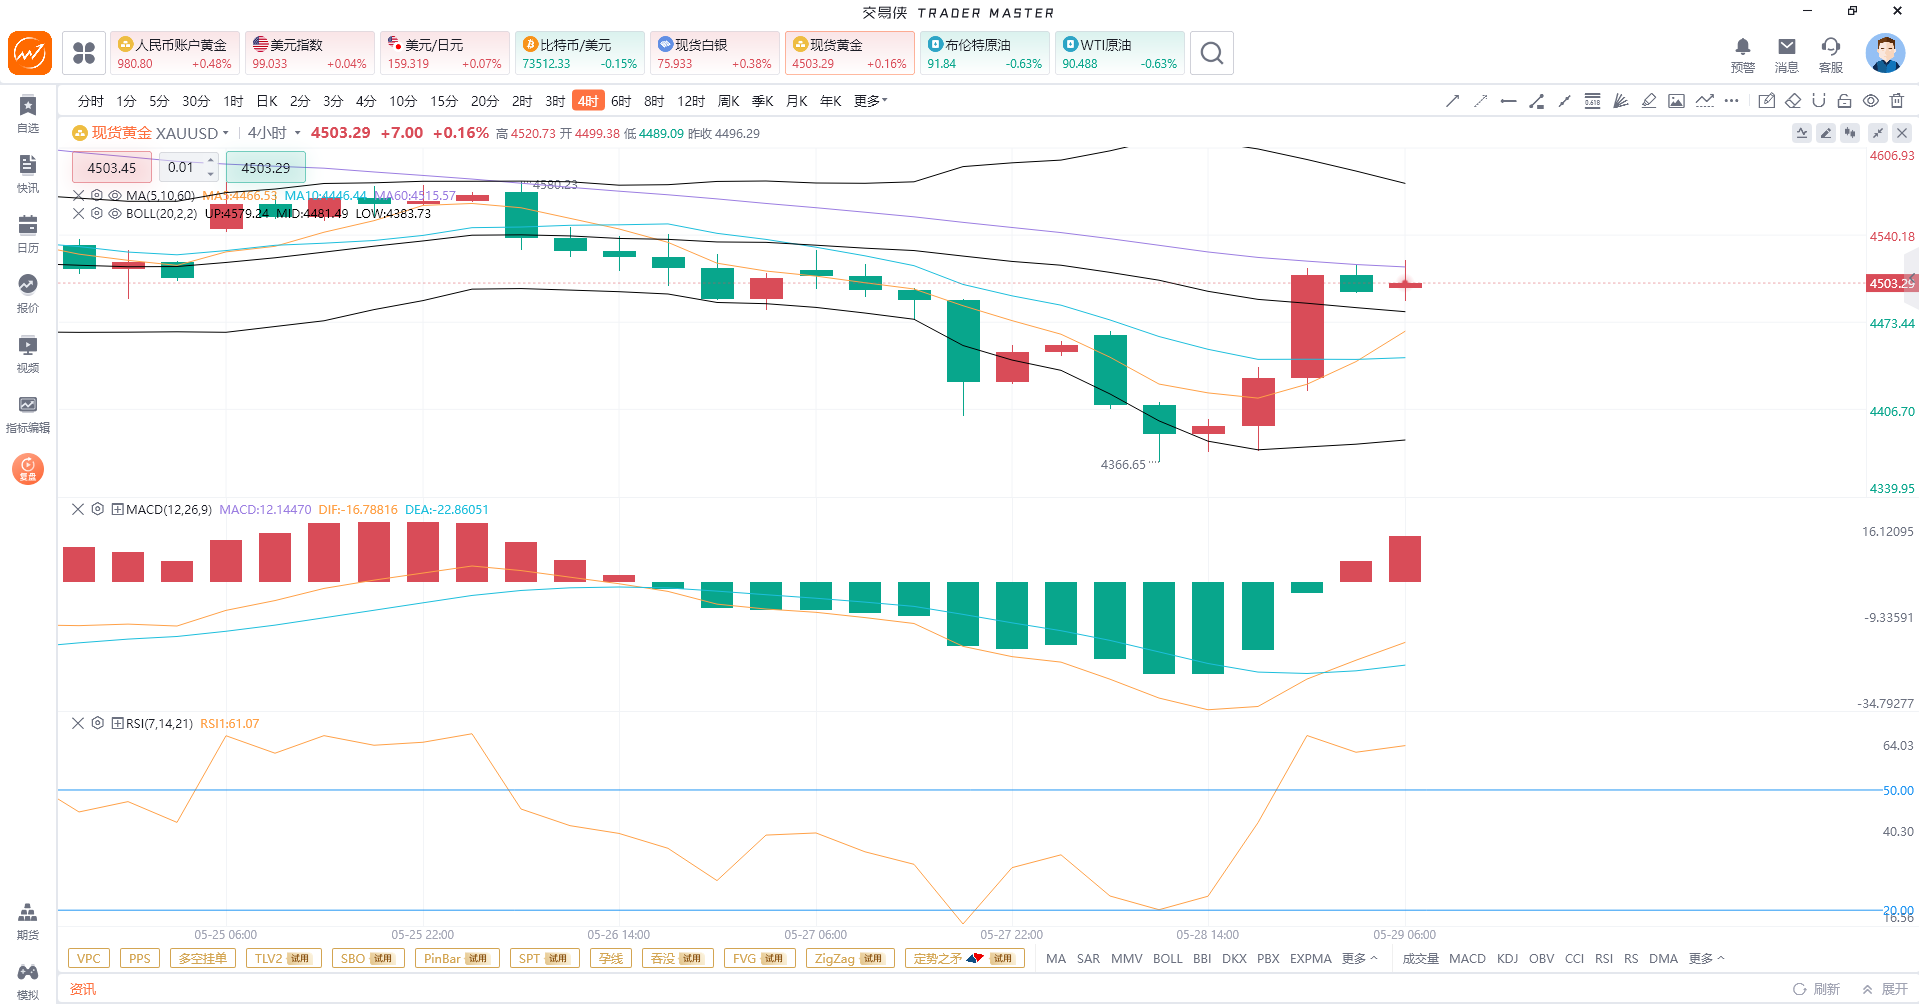The height and width of the screenshot is (1004, 1919).
Task: Switch to the 1时 timeframe
Action: click(x=233, y=101)
